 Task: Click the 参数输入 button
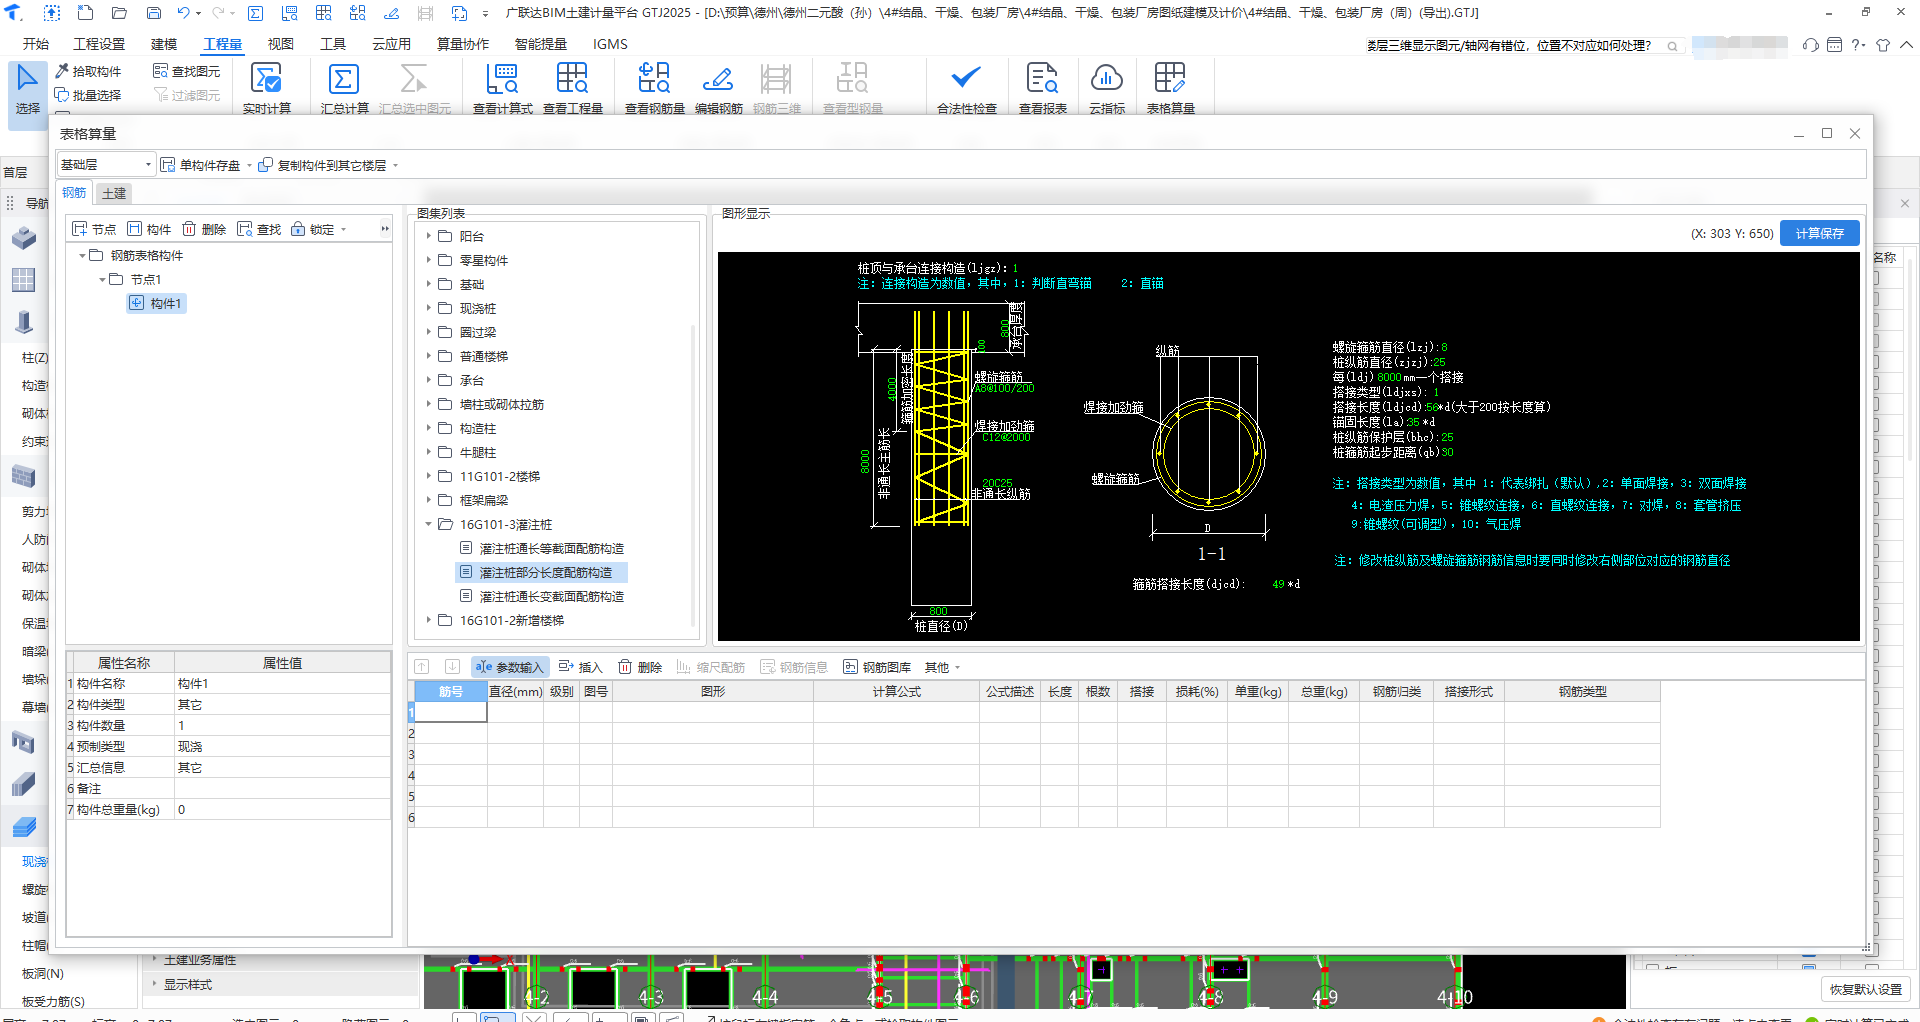(509, 667)
